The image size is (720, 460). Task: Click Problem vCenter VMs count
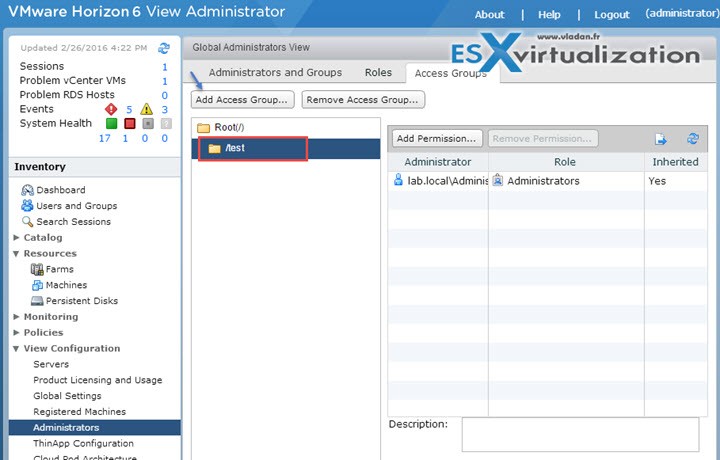165,81
